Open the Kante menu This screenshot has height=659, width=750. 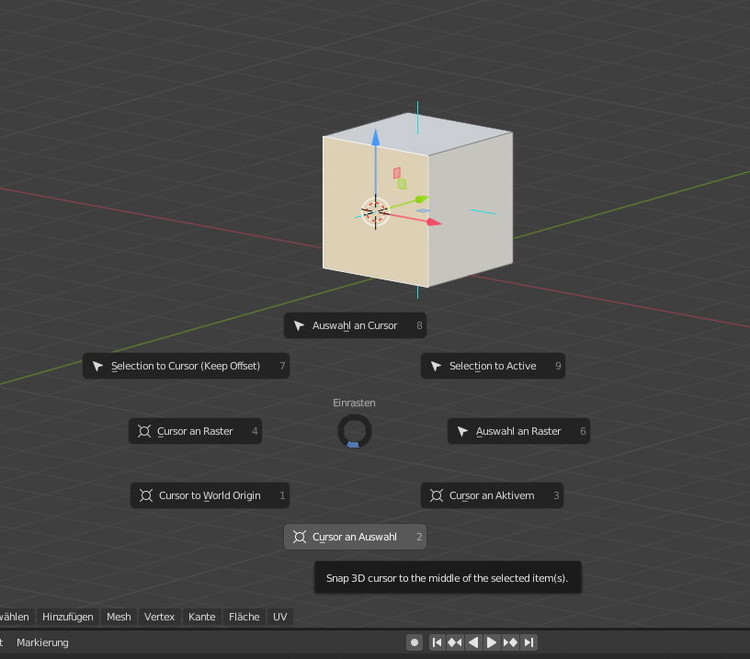tap(202, 617)
